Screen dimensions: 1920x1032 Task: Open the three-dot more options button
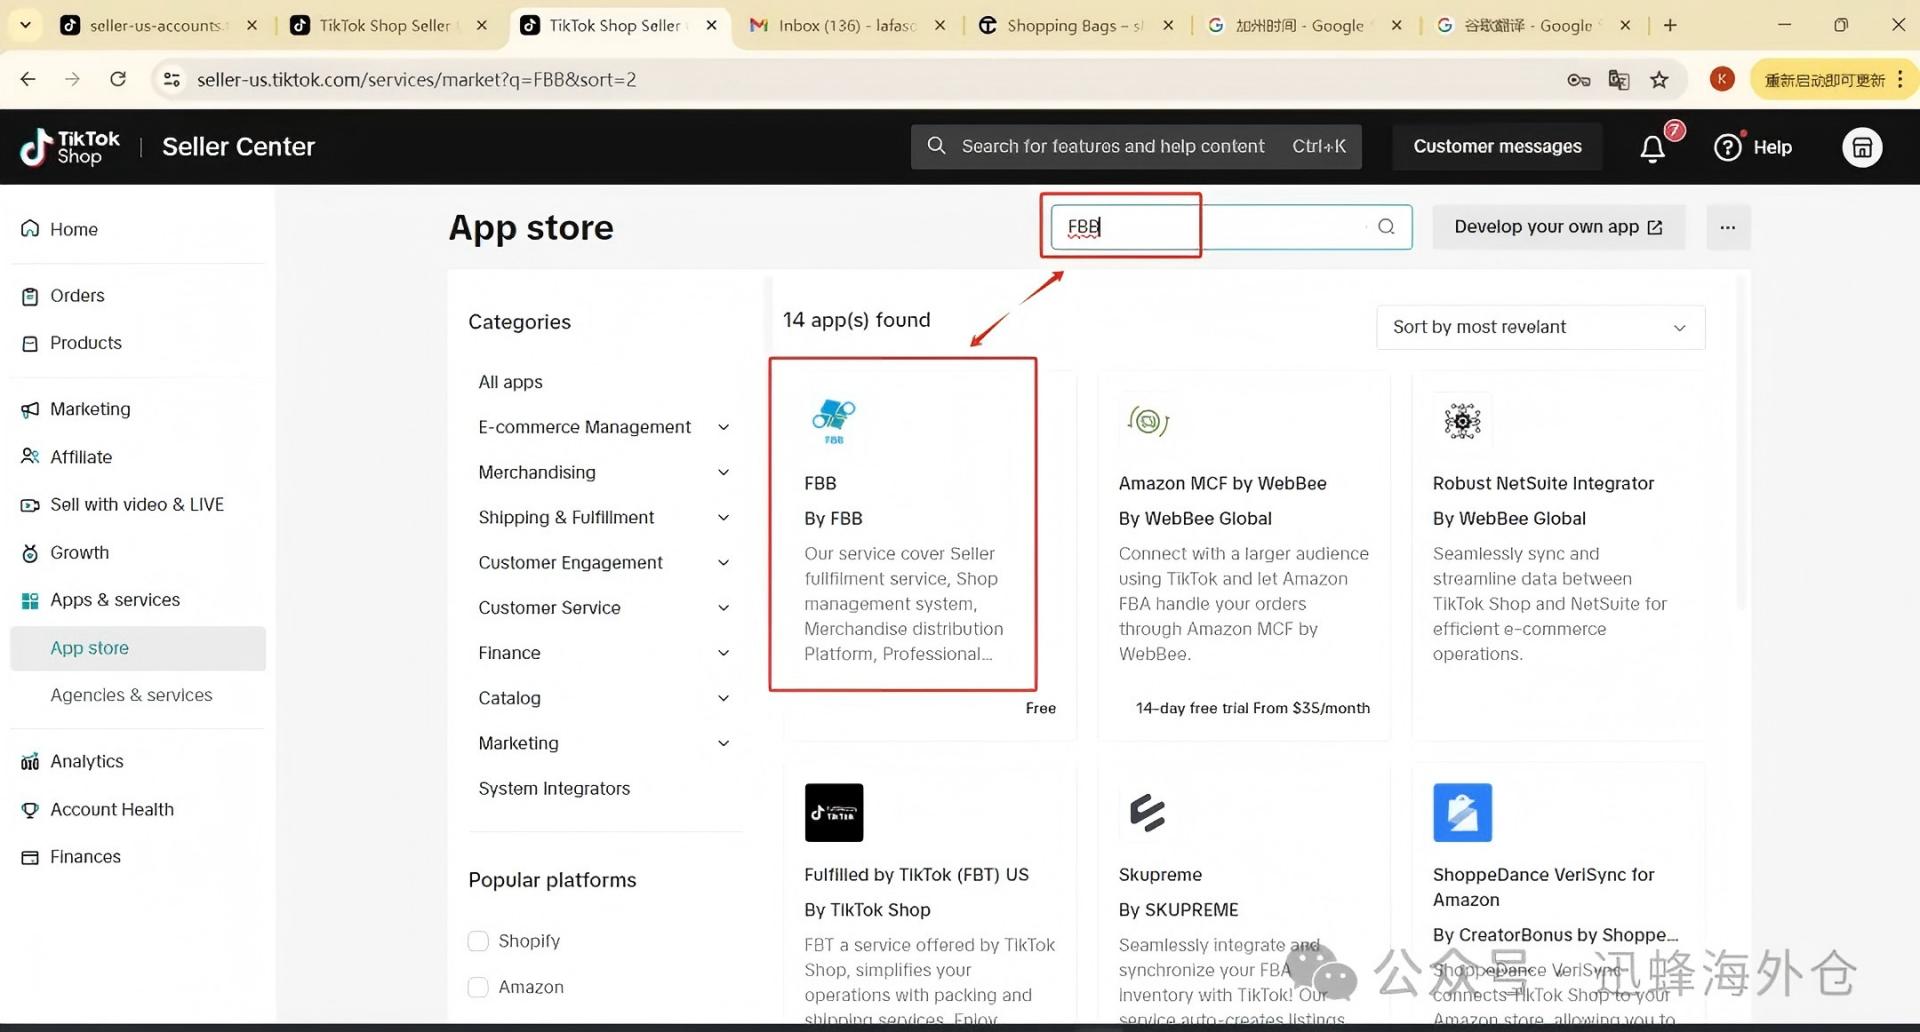[1727, 228]
